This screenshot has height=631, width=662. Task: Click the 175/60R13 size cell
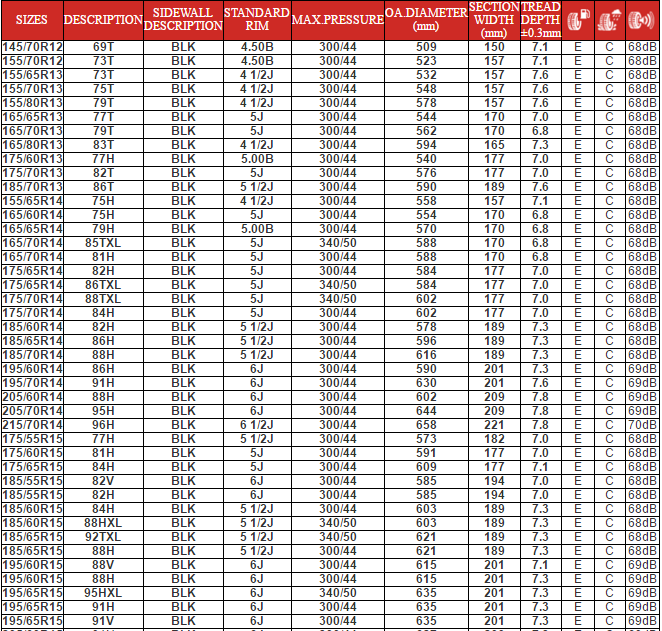point(33,159)
